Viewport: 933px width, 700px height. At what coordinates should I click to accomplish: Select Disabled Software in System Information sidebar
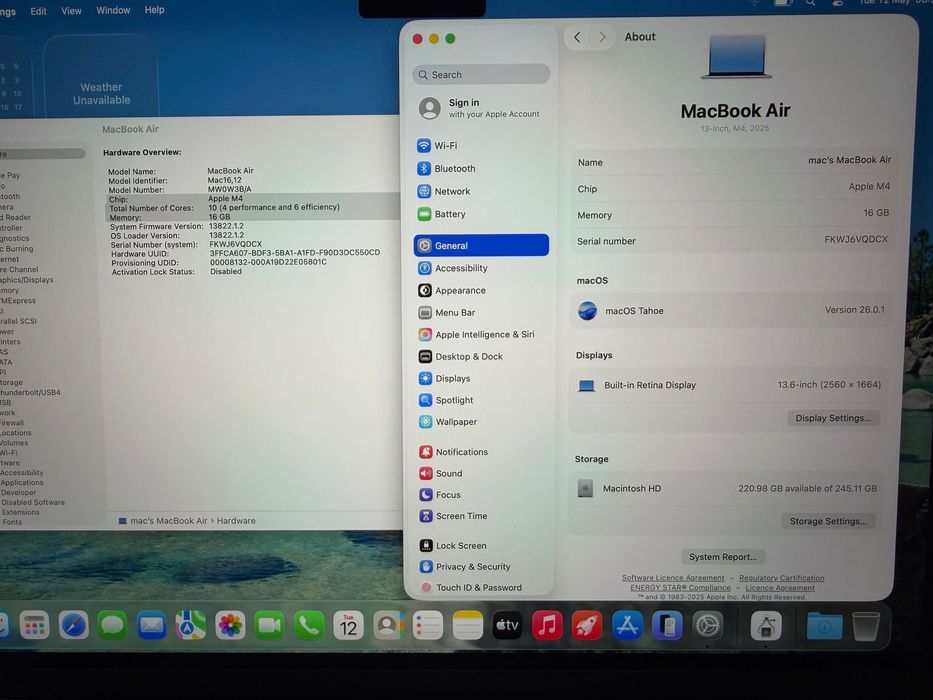coord(33,502)
